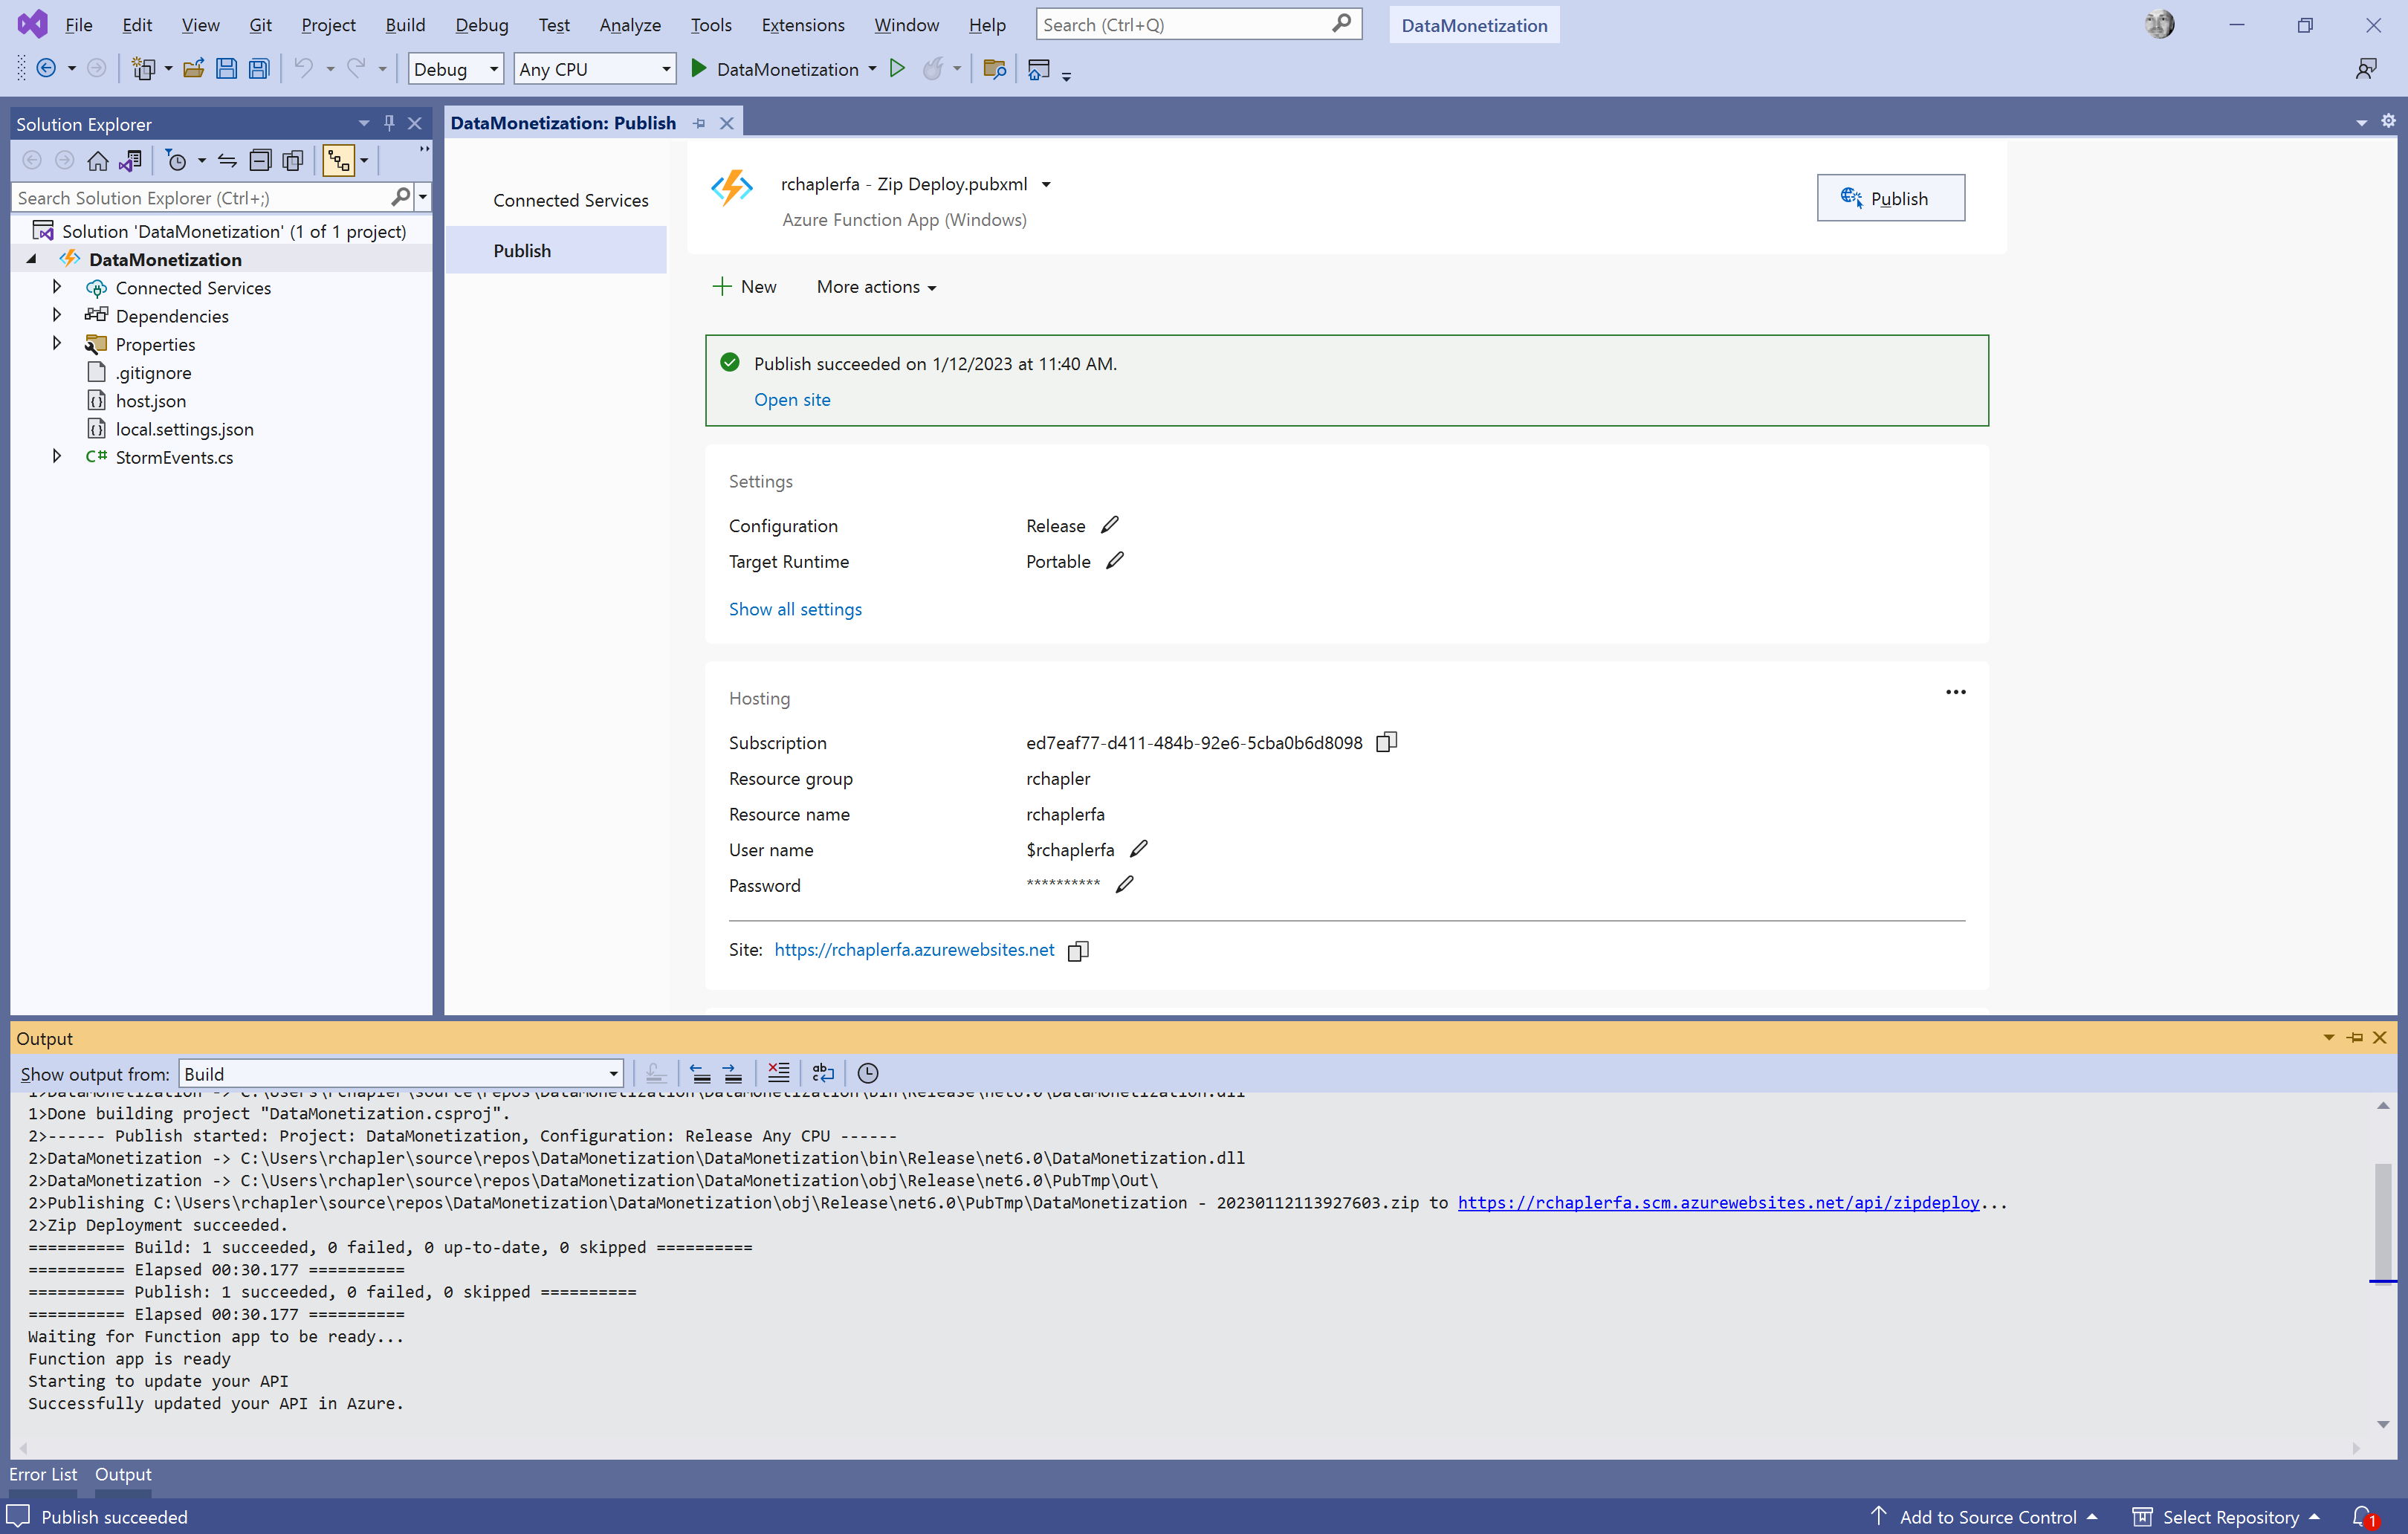Open the Any CPU platform dropdown
This screenshot has height=1534, width=2408.
click(594, 69)
